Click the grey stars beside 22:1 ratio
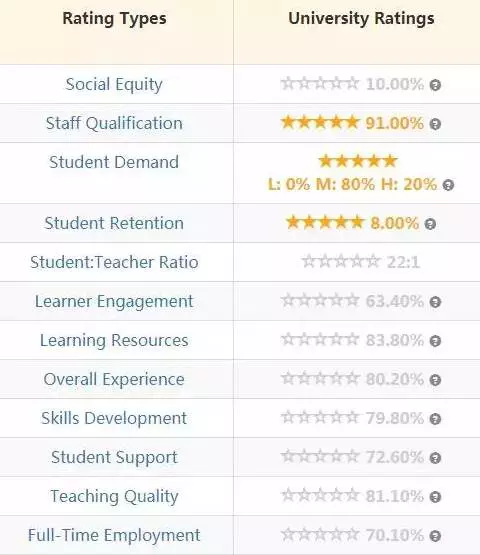Screen dimensions: 480x555 (x=341, y=262)
